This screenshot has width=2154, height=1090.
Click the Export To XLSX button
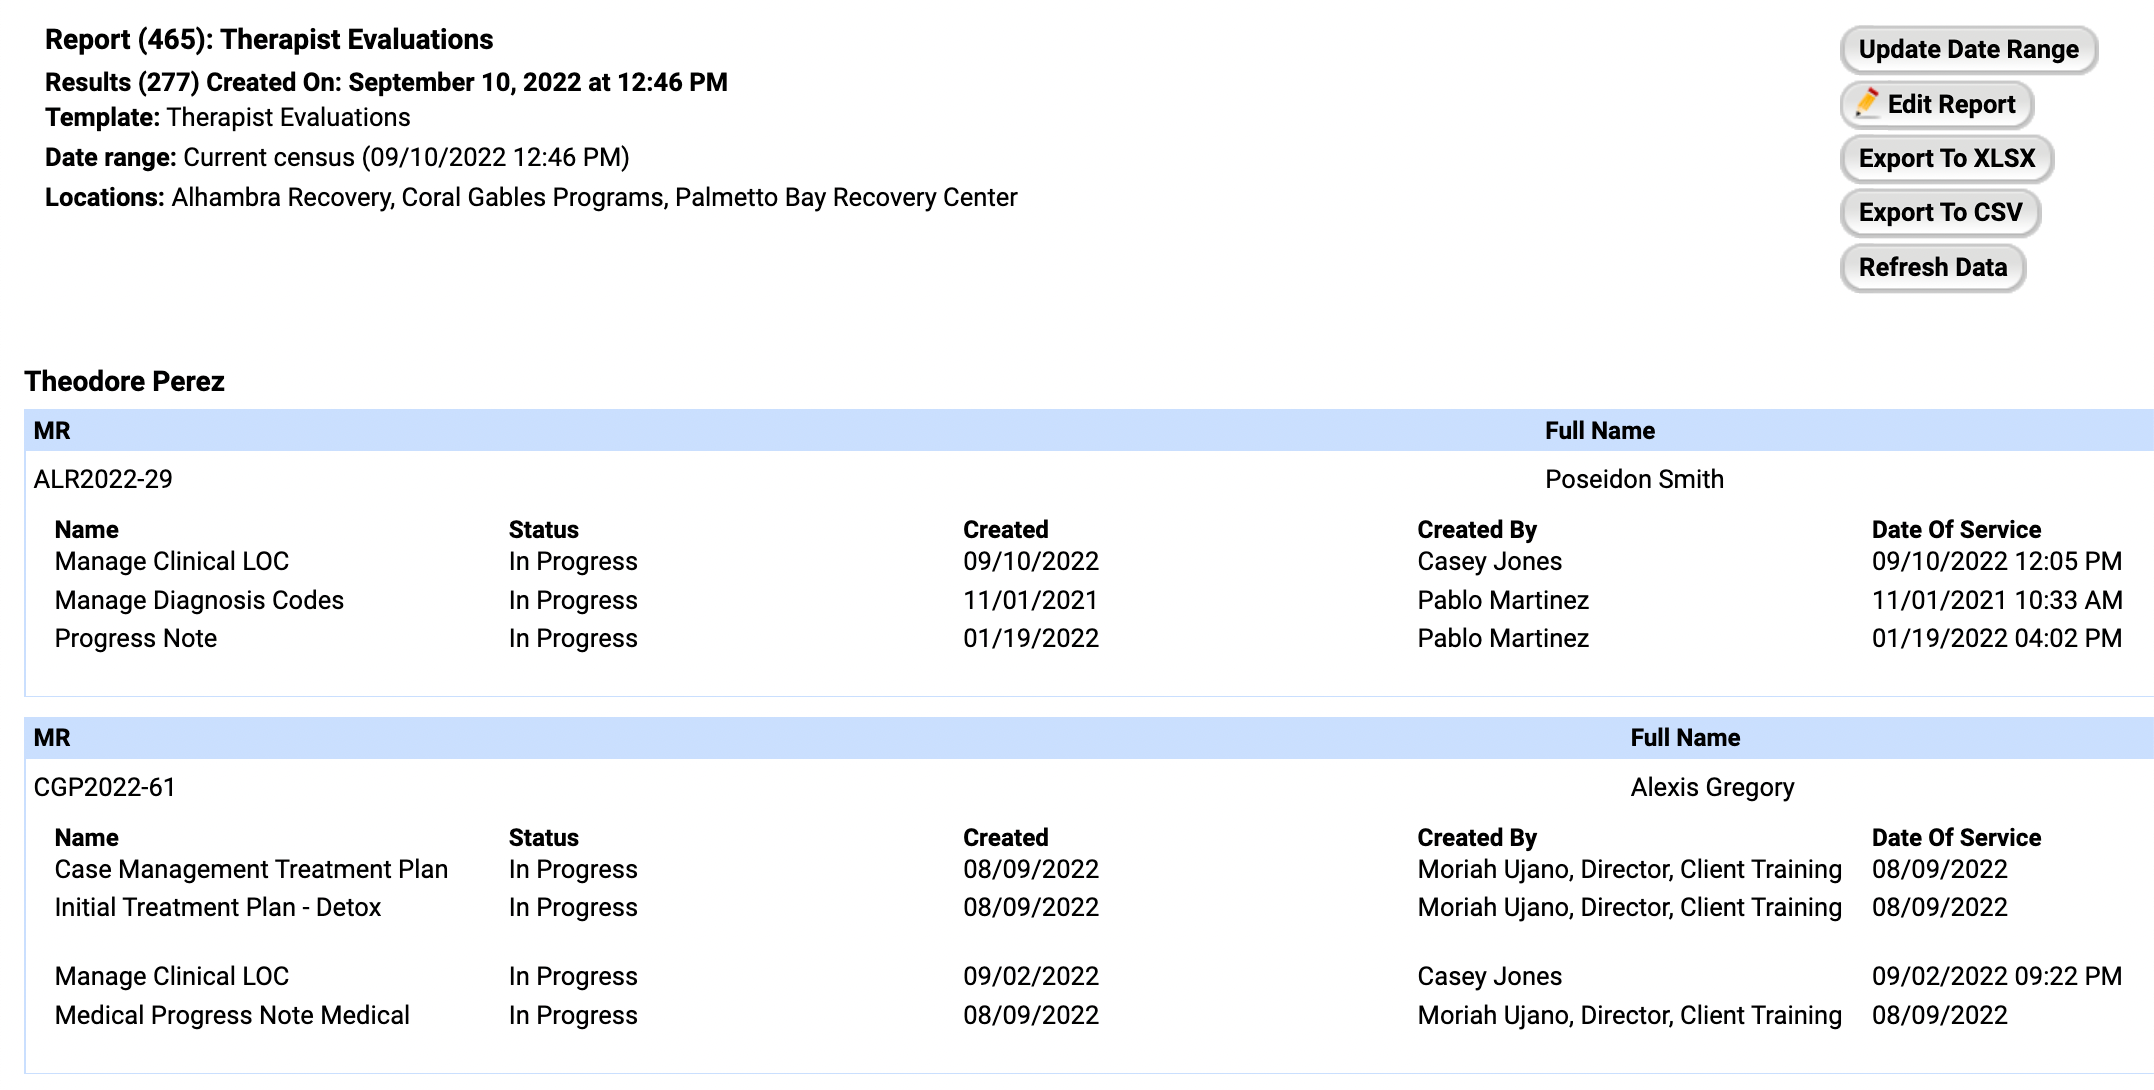coord(1946,158)
